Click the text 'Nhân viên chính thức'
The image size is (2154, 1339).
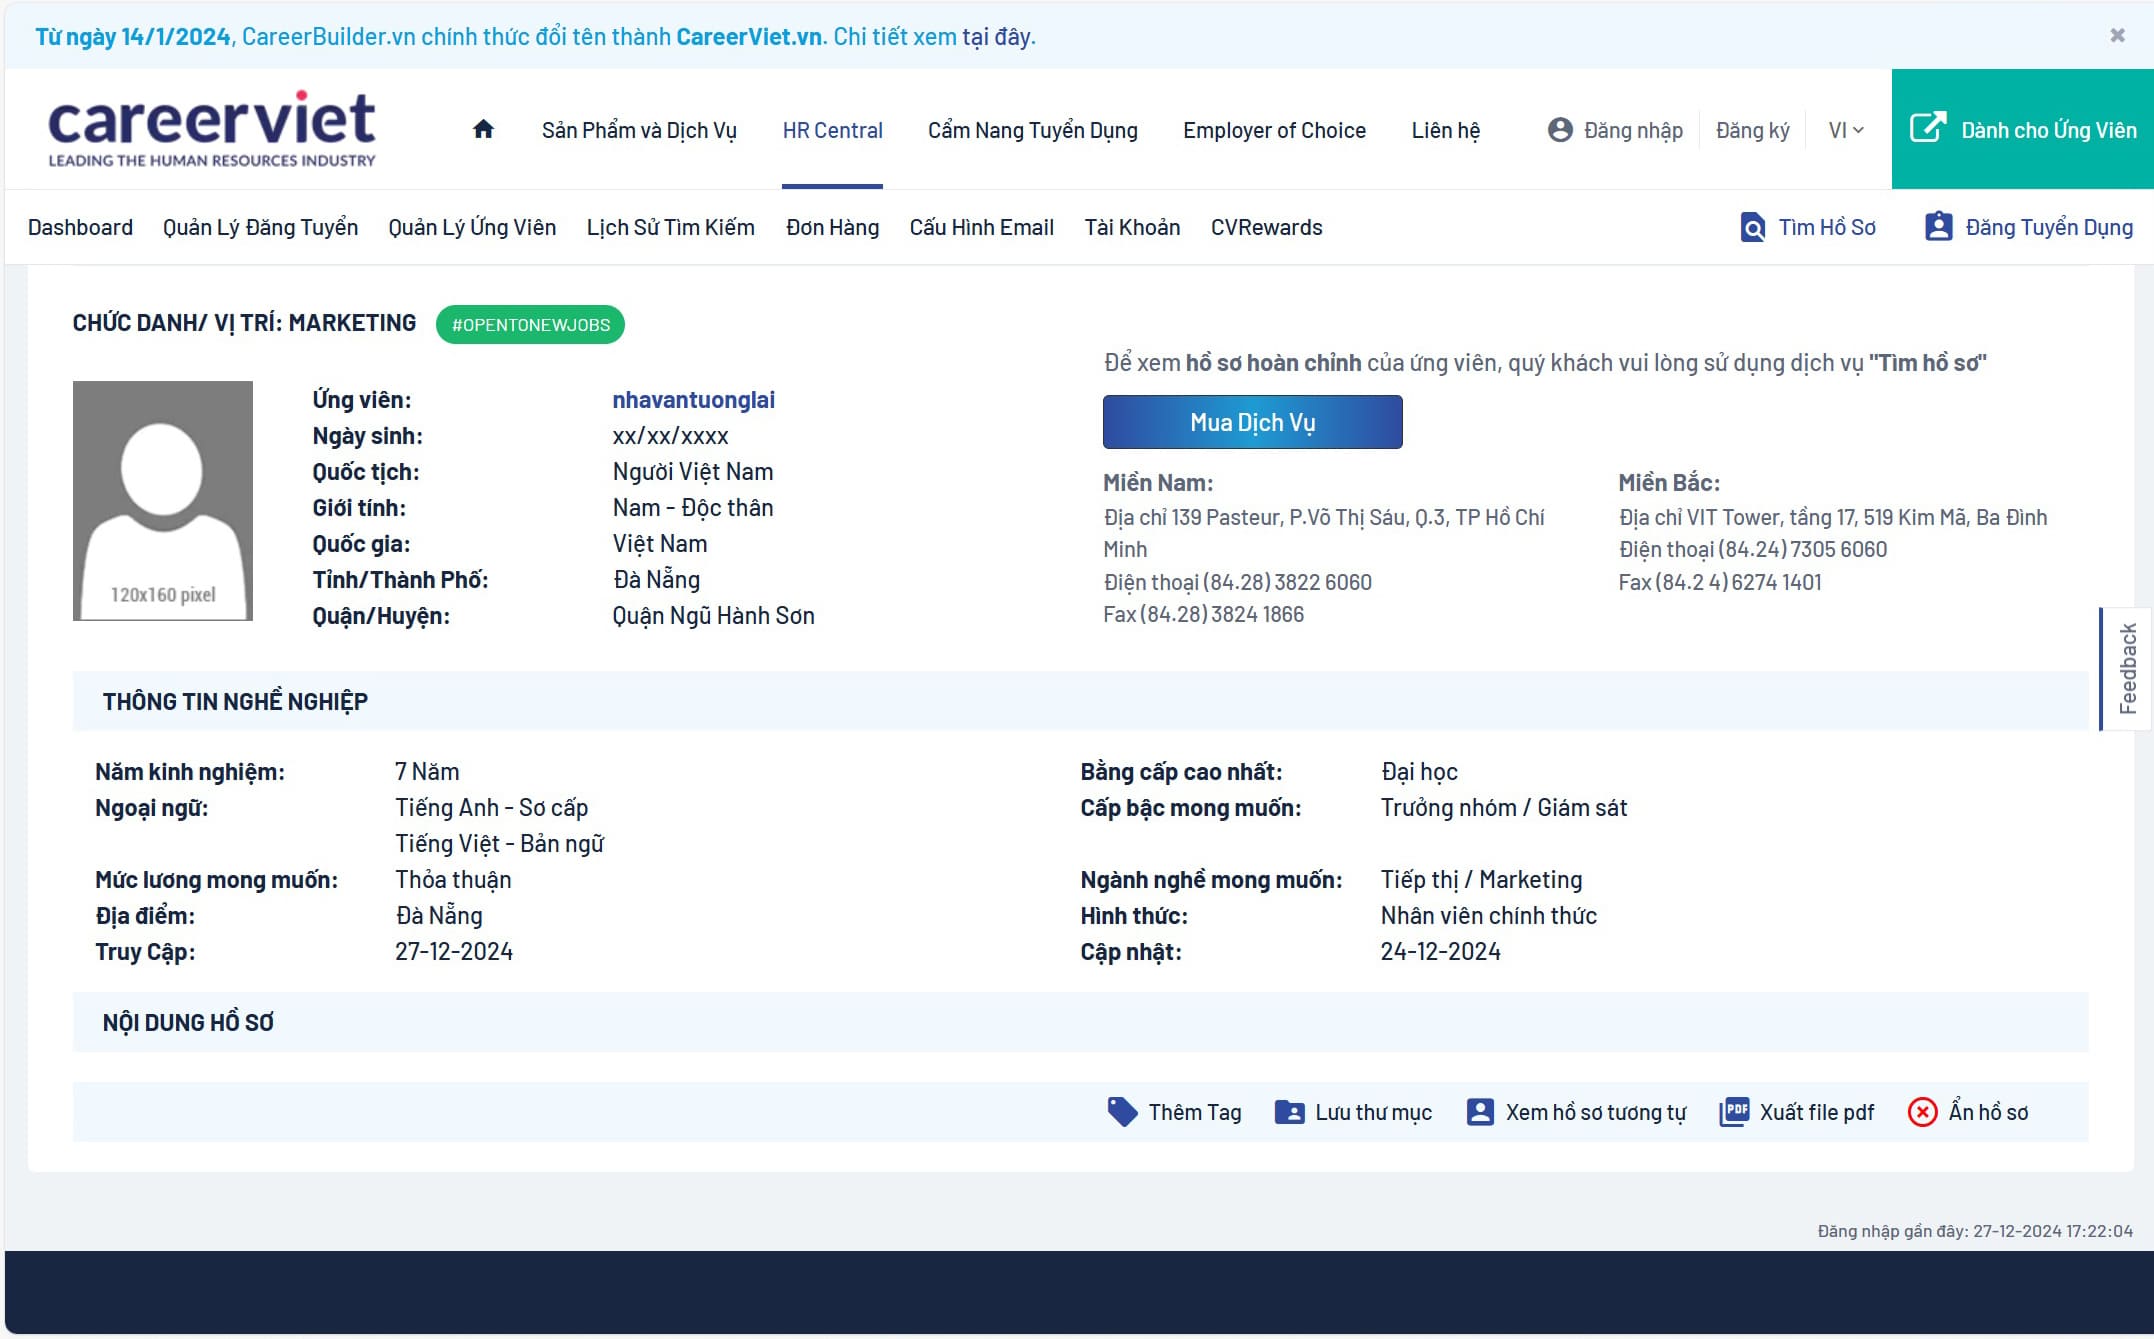(1488, 916)
